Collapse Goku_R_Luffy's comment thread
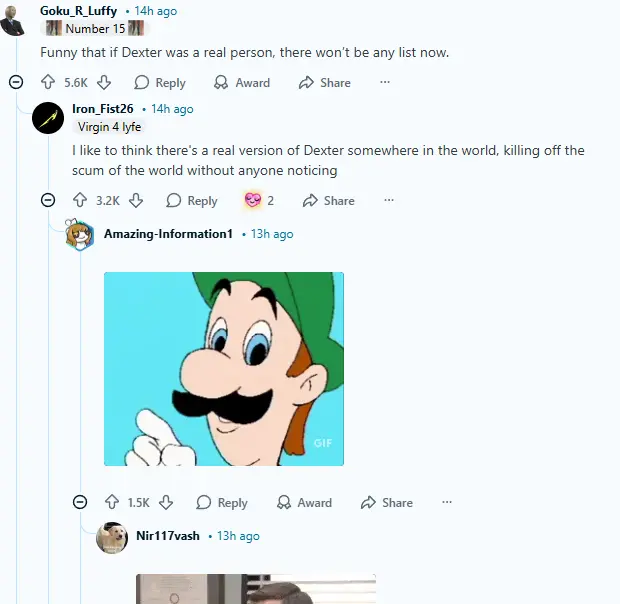Viewport: 620px width, 604px height. (x=16, y=83)
